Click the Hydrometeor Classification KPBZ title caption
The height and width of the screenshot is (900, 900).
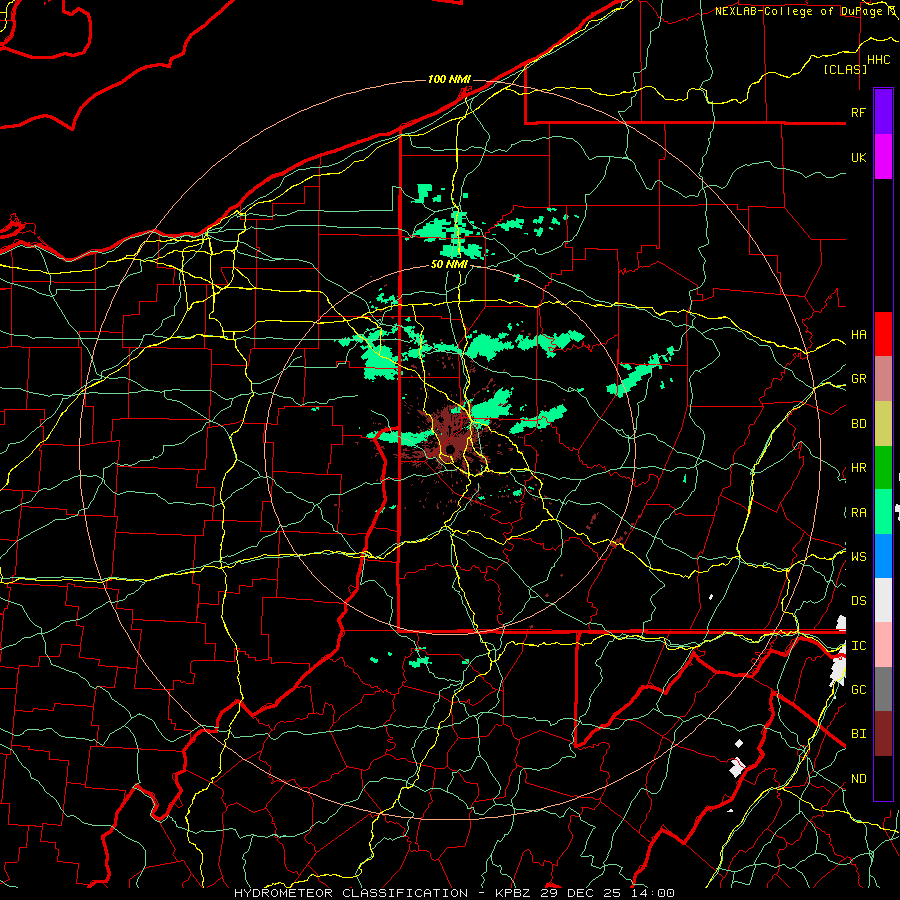pyautogui.click(x=454, y=893)
